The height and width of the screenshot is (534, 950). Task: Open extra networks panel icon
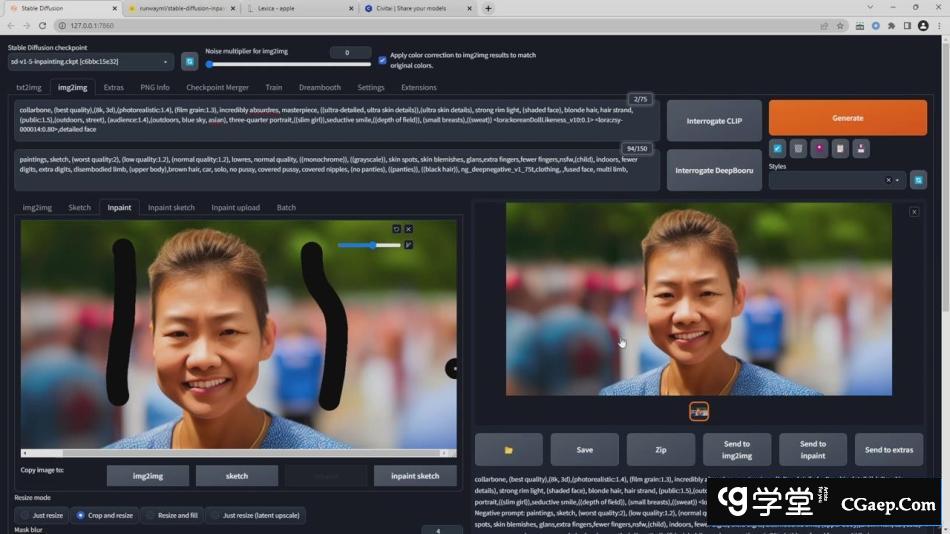(x=819, y=148)
